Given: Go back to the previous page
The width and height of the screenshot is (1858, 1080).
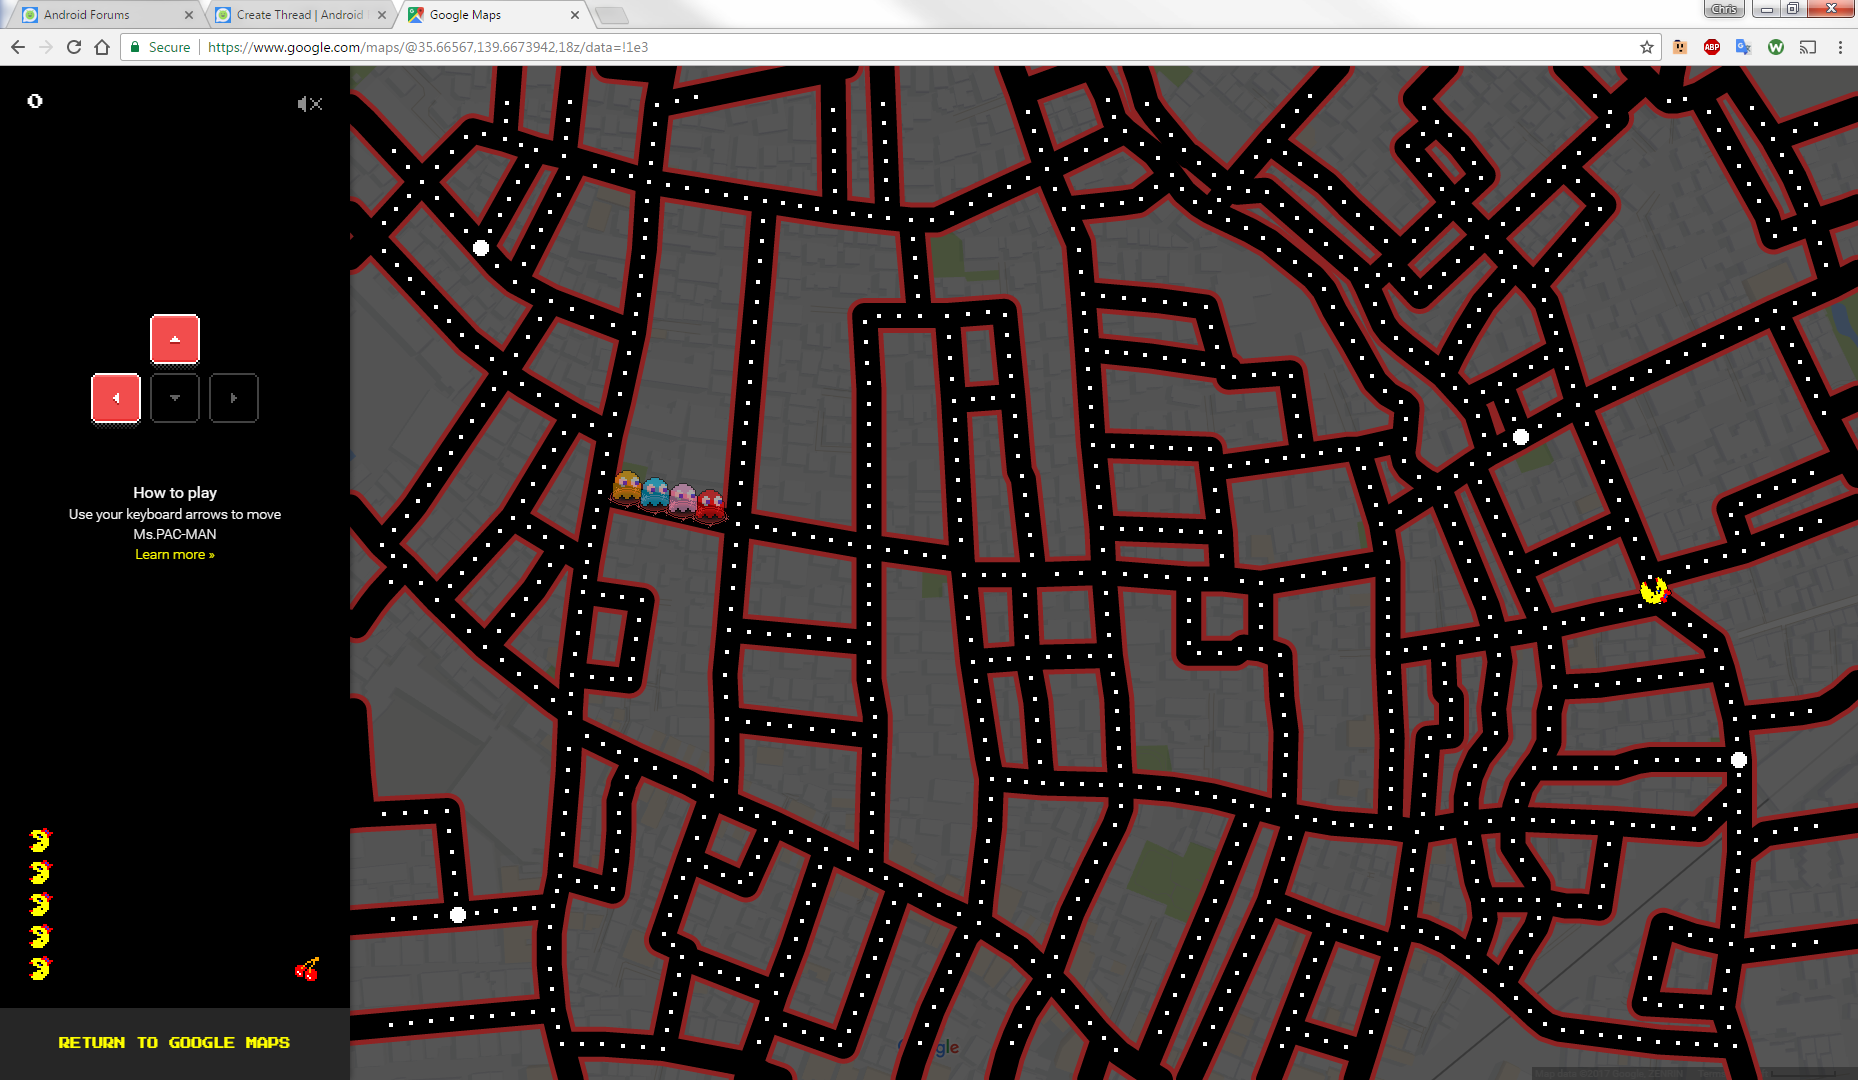Looking at the screenshot, I should [x=18, y=47].
